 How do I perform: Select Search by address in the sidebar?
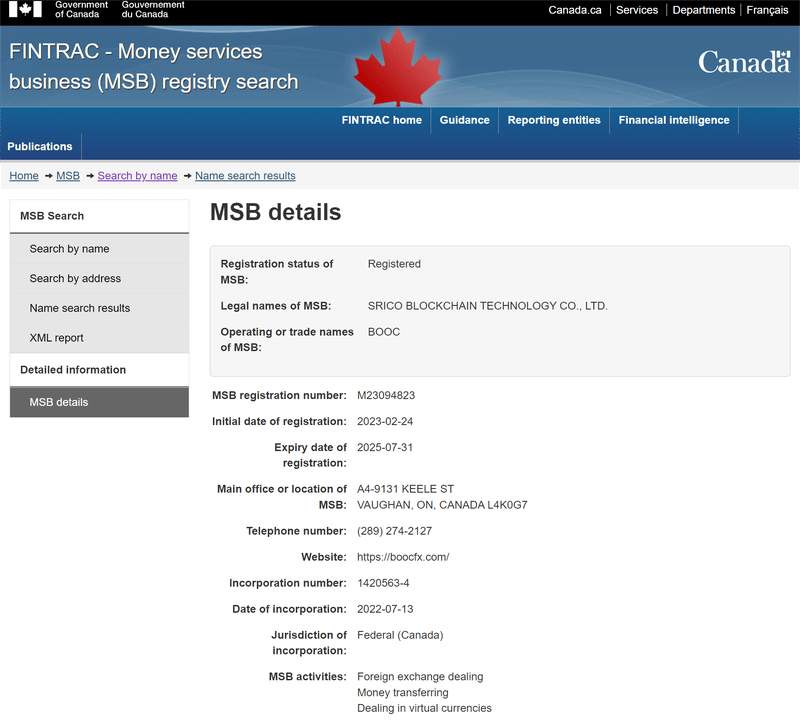pyautogui.click(x=99, y=279)
